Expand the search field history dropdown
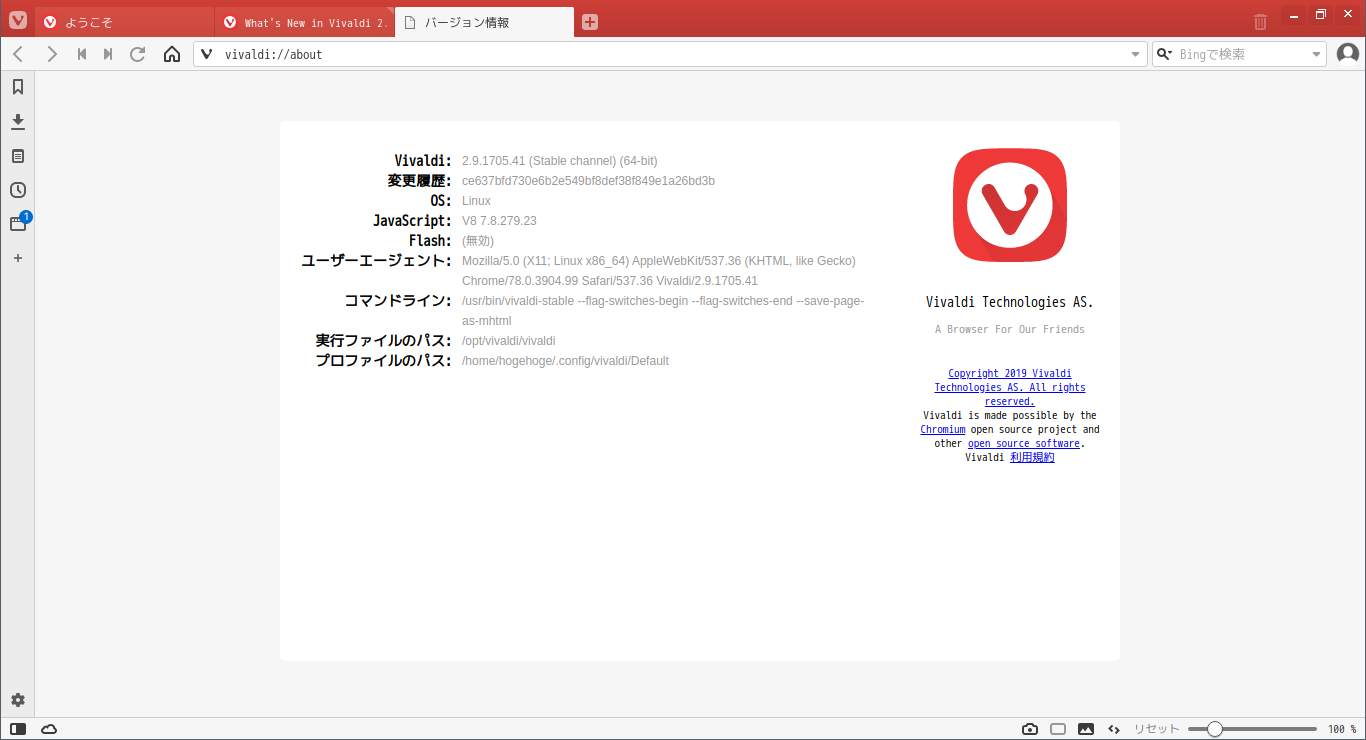The image size is (1366, 740). pyautogui.click(x=1316, y=54)
